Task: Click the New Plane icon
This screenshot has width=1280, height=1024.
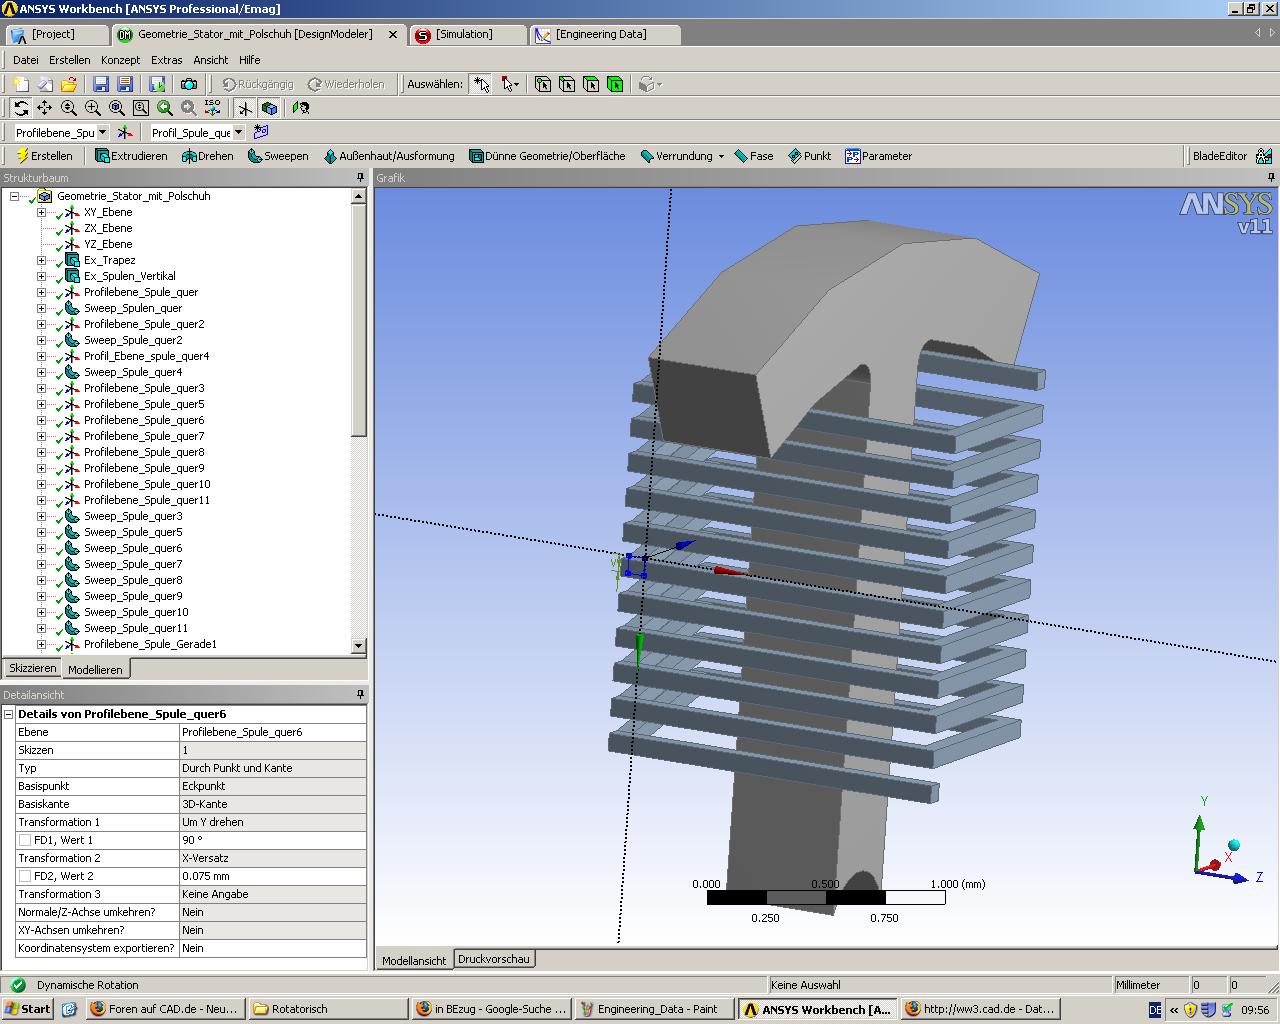Action: click(x=125, y=132)
